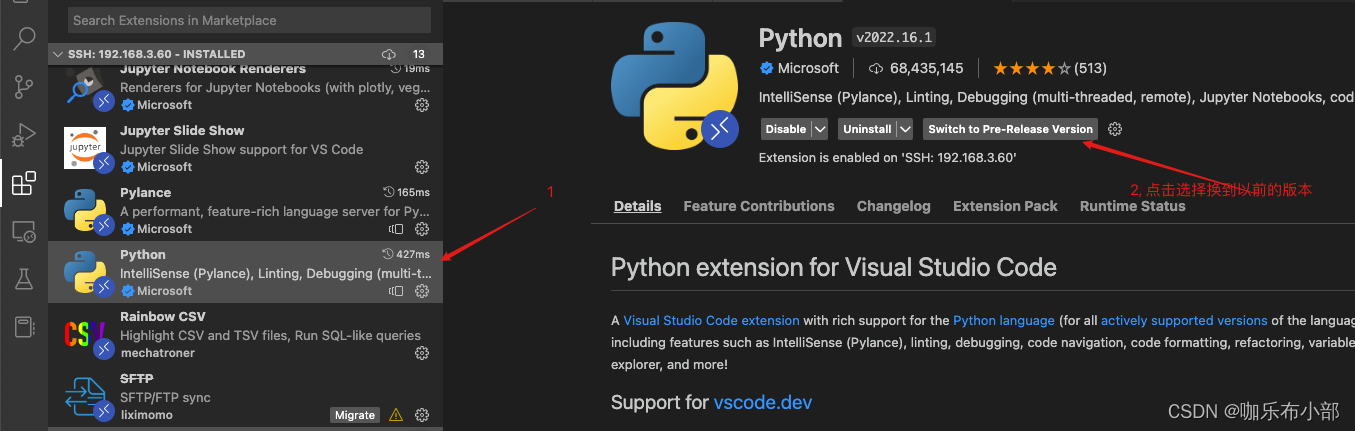Open the Source Control view

click(23, 87)
